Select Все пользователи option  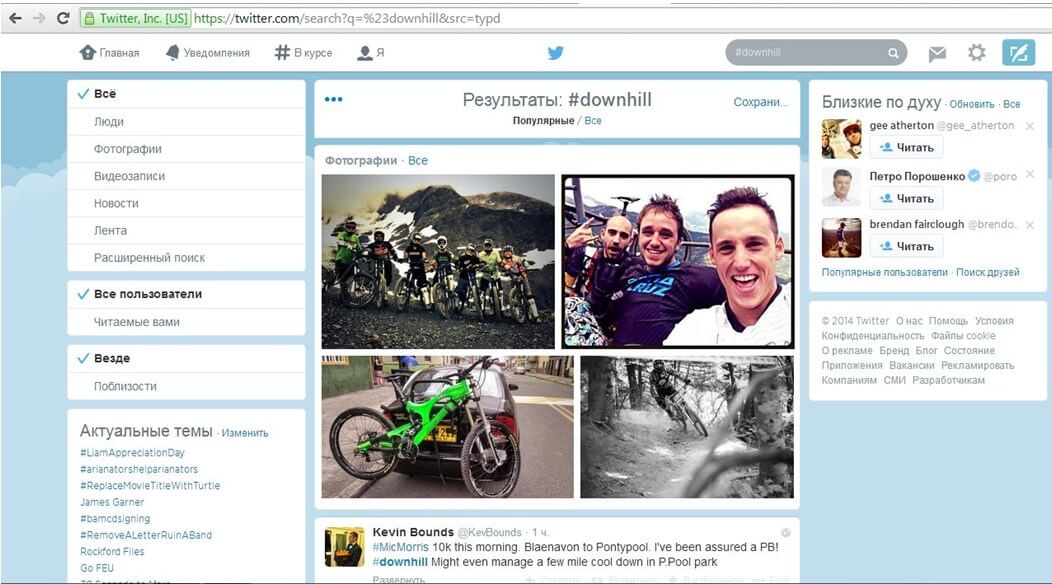tap(187, 294)
